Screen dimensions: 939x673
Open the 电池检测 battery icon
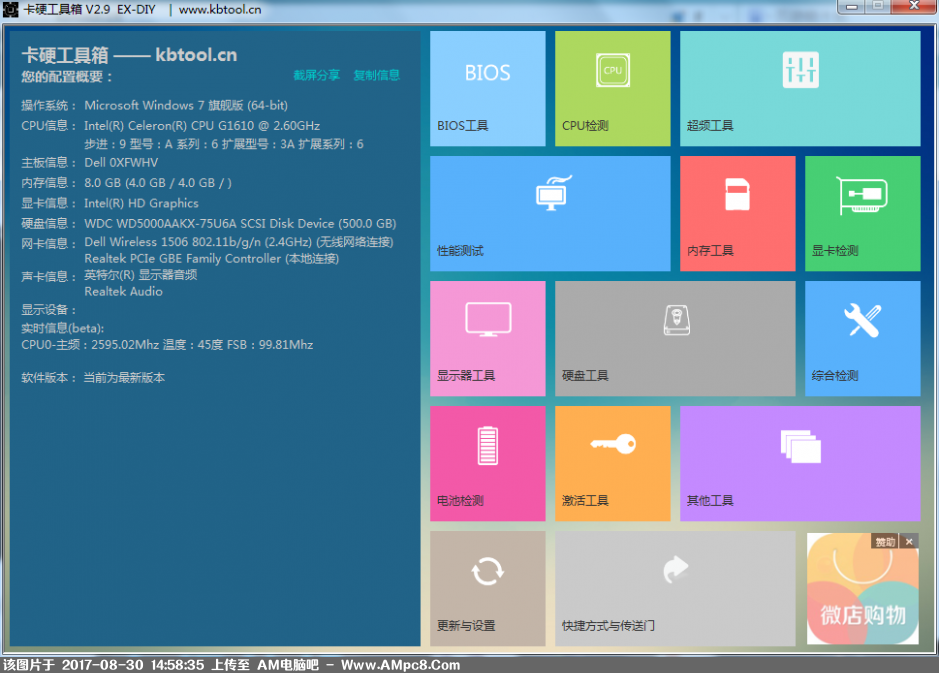pyautogui.click(x=487, y=445)
